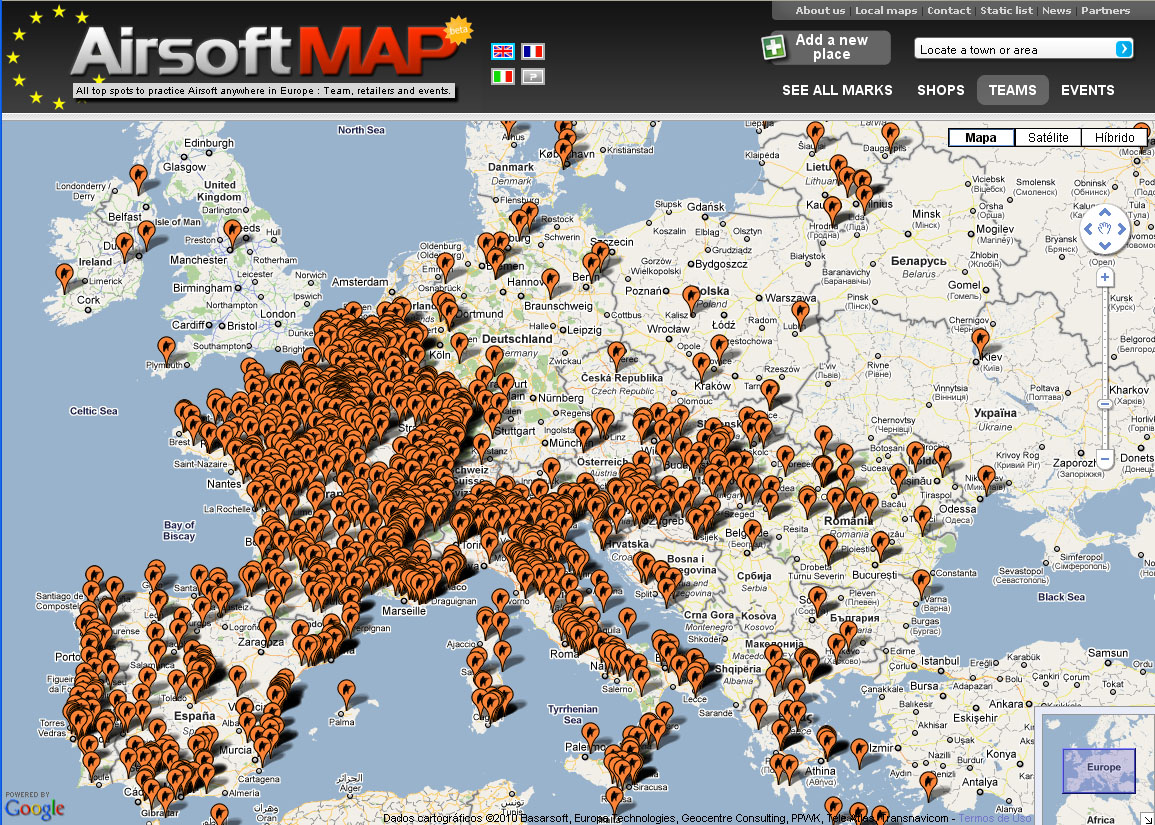
Task: Submit the location search with the blue arrow
Action: 1123,49
